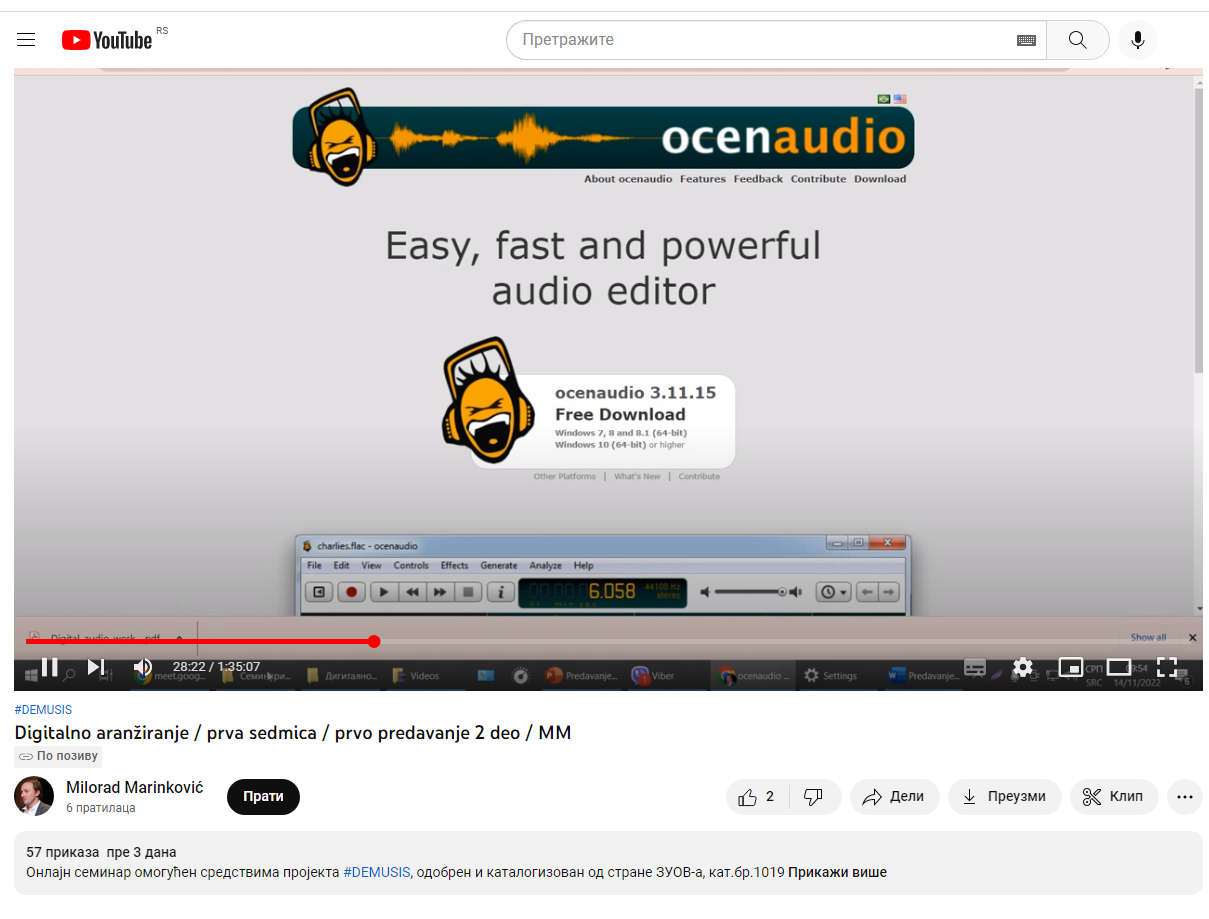Click the video's browser page scrollbar

click(x=1198, y=230)
